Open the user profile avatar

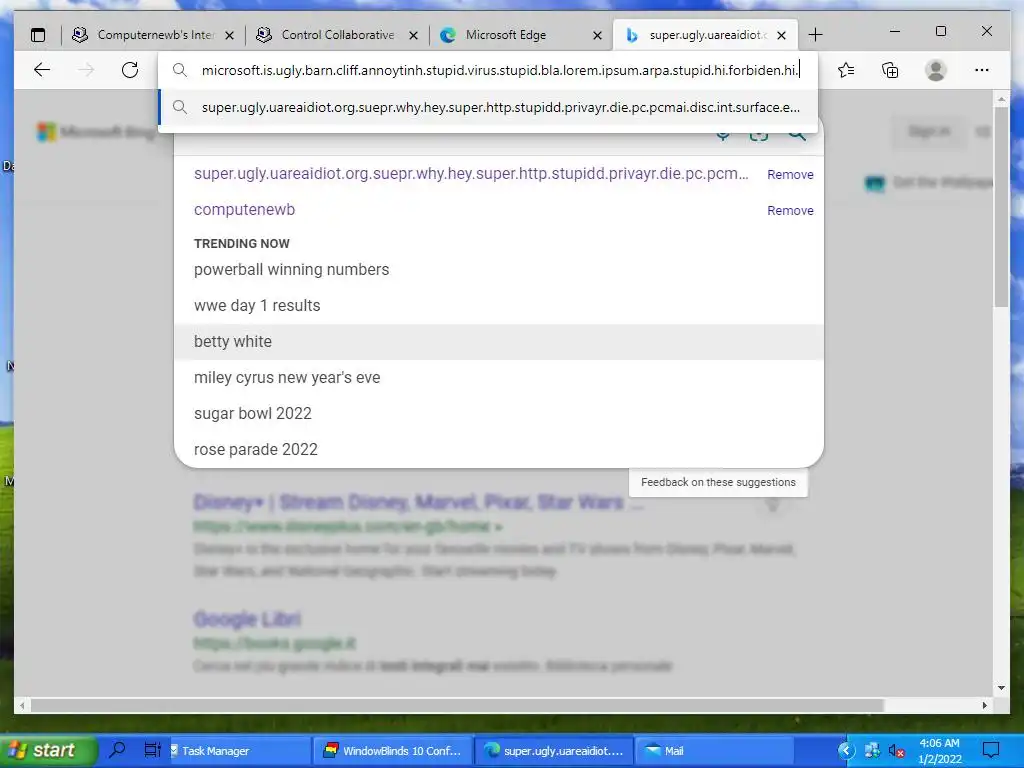click(x=936, y=70)
